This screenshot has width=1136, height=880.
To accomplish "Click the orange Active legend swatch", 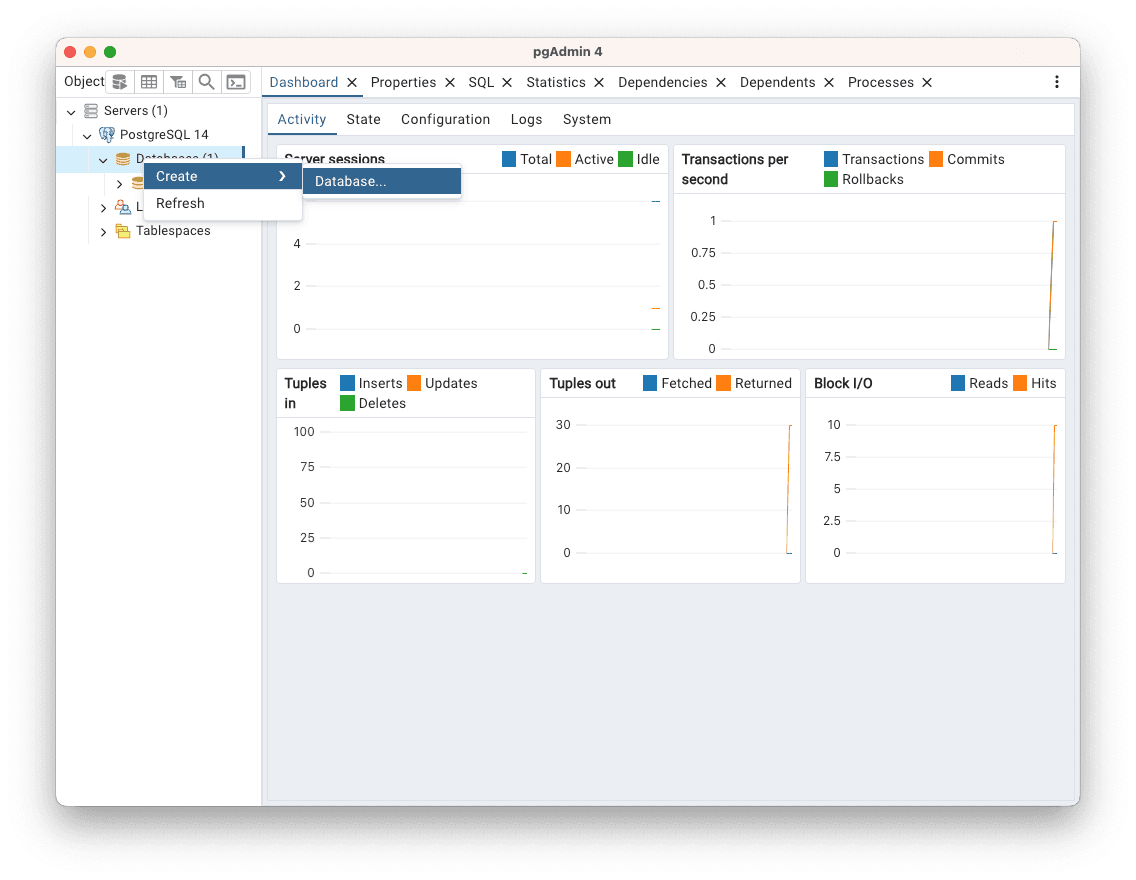I will point(563,159).
